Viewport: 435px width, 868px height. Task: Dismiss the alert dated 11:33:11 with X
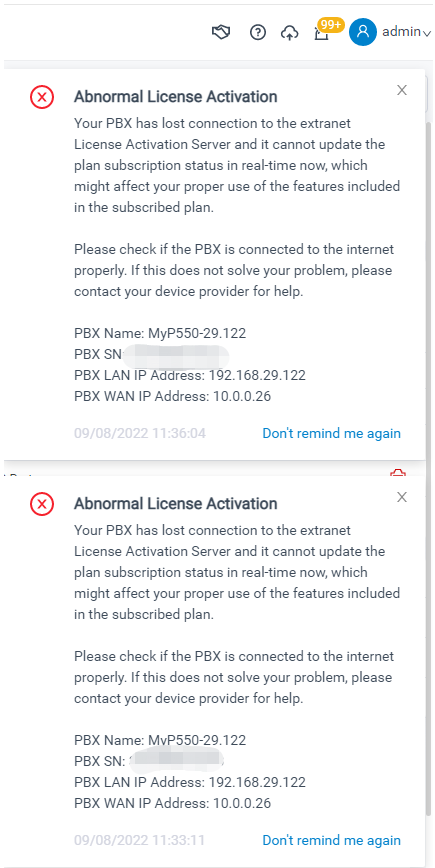click(402, 497)
